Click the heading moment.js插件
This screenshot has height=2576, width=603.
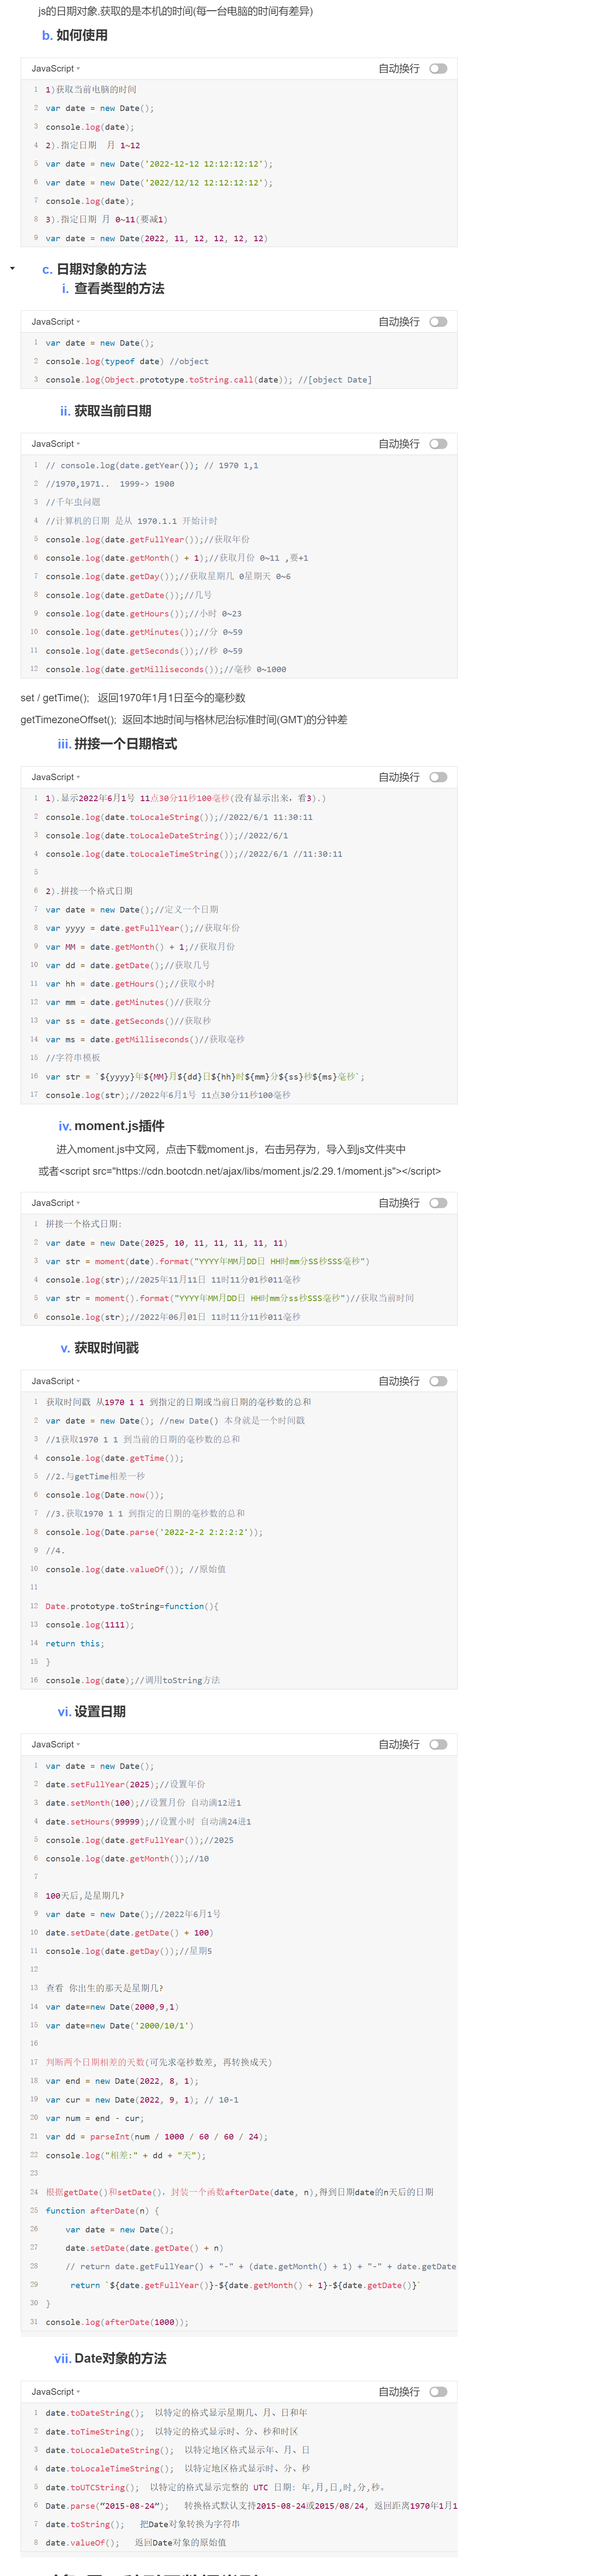(119, 1126)
